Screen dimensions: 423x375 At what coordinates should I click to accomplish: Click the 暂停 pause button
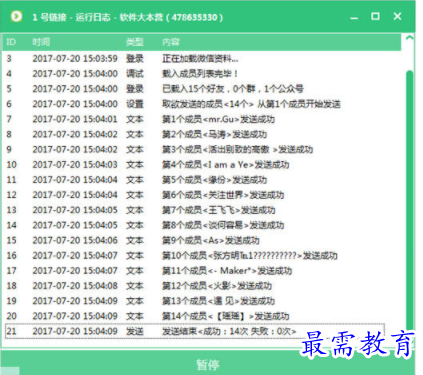[x=208, y=364]
